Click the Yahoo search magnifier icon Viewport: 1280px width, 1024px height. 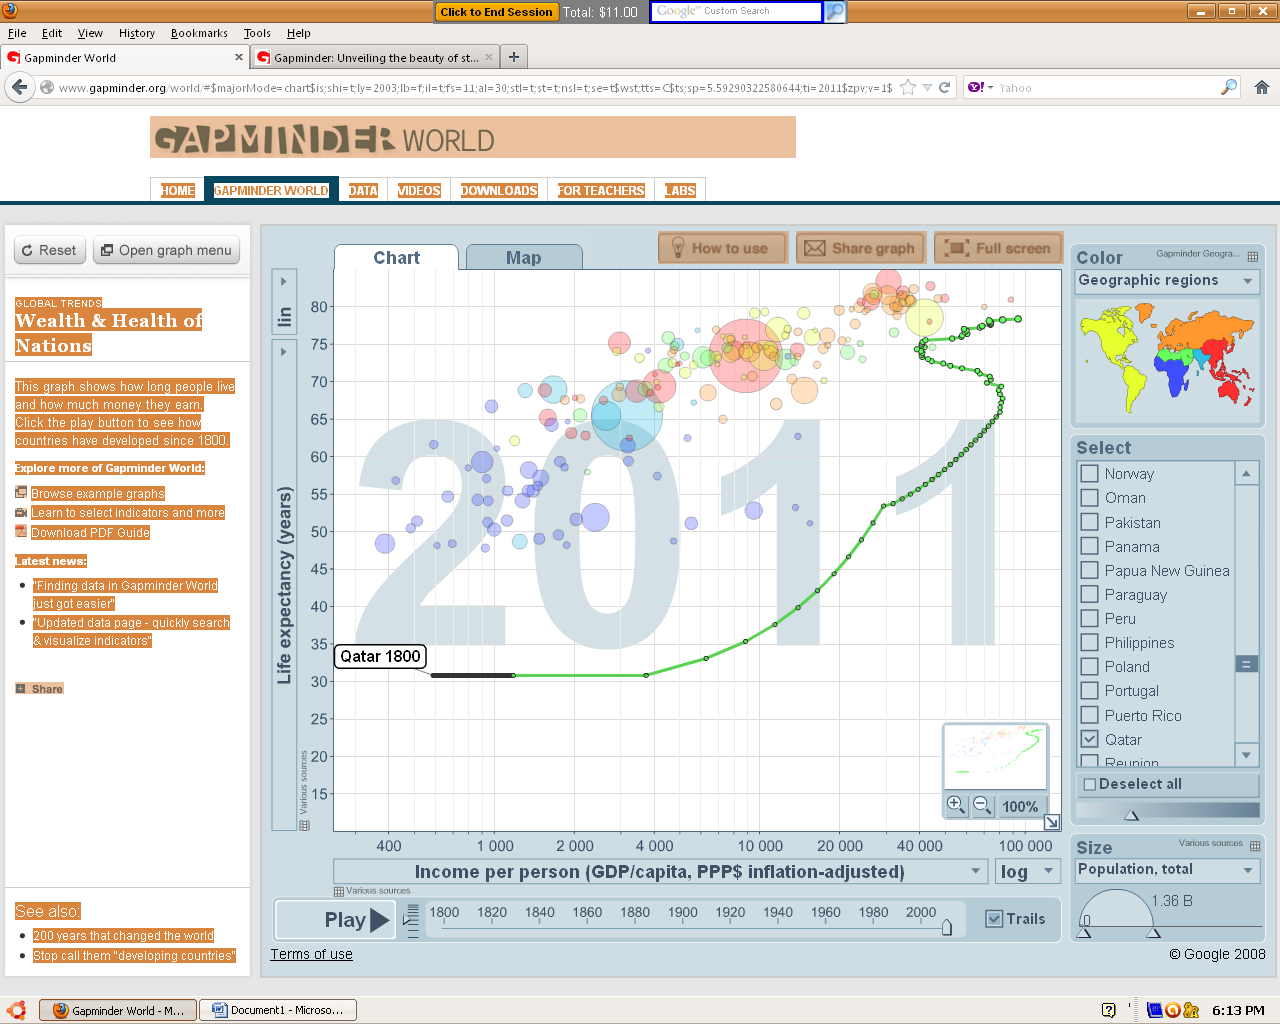point(1229,88)
